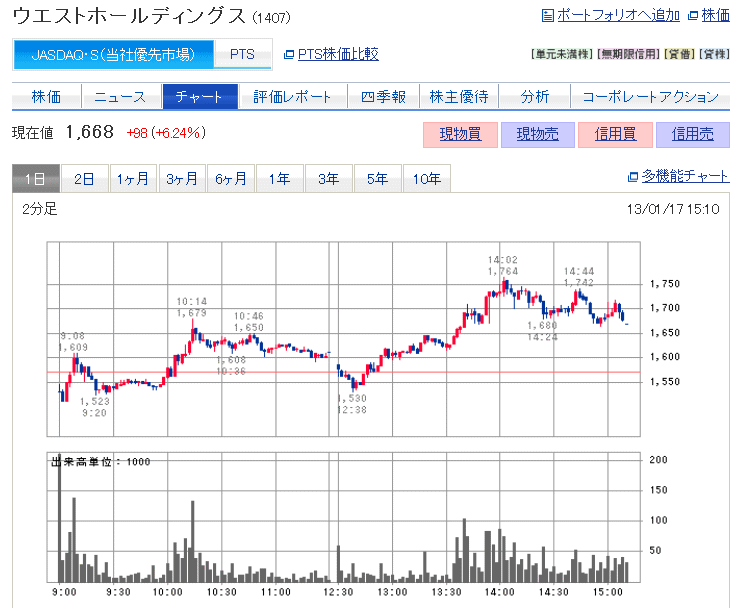Click the popup icon beside PTS株価比較
Image resolution: width=736 pixels, height=608 pixels.
(289, 55)
